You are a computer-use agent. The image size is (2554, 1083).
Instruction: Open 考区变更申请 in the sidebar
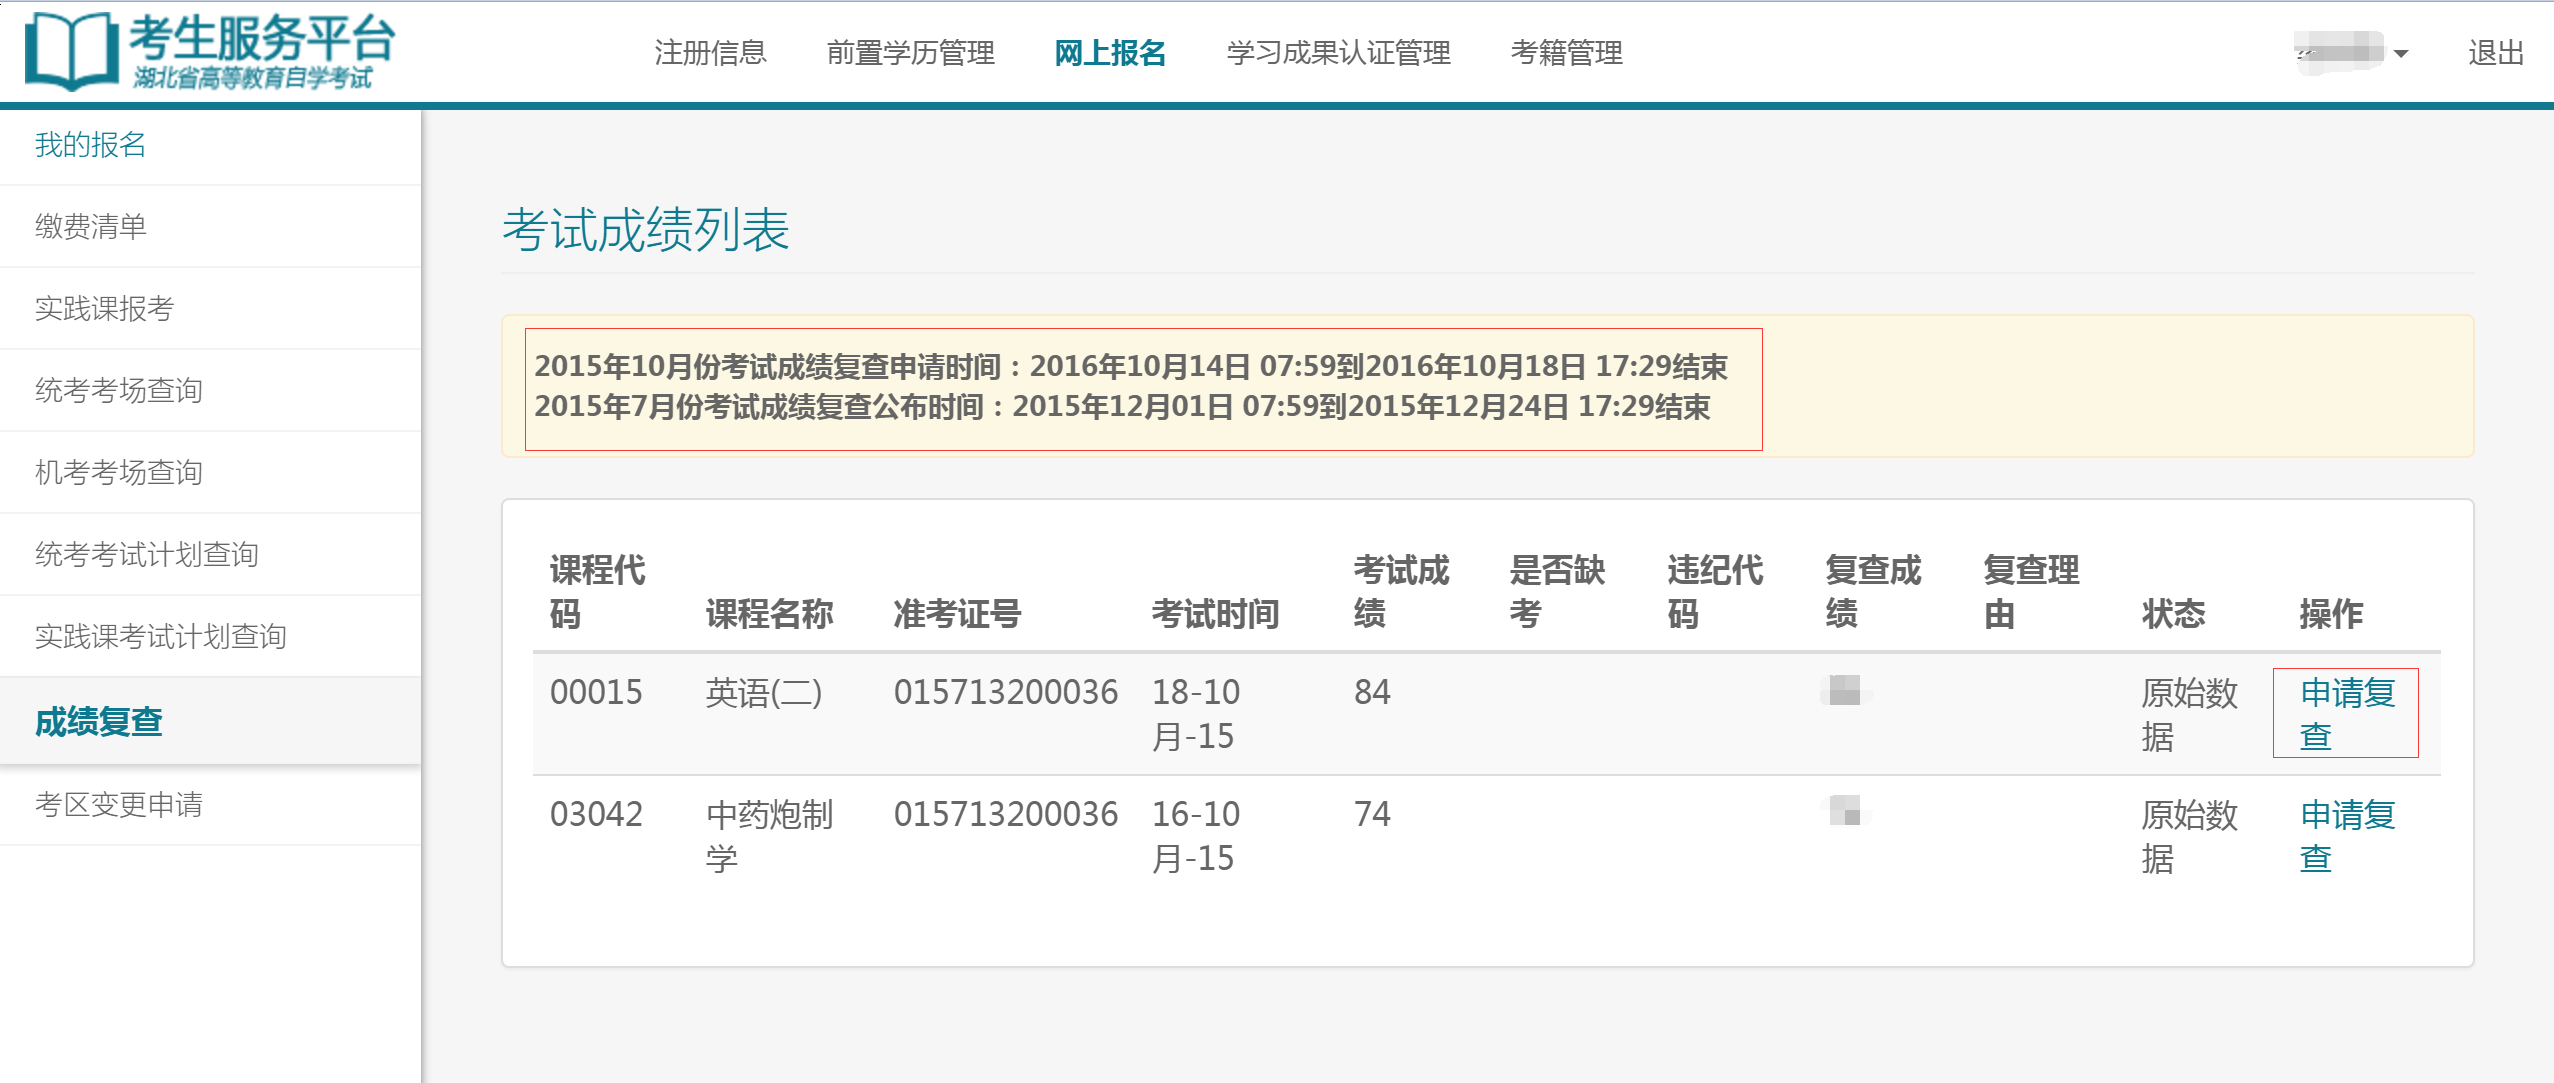119,805
